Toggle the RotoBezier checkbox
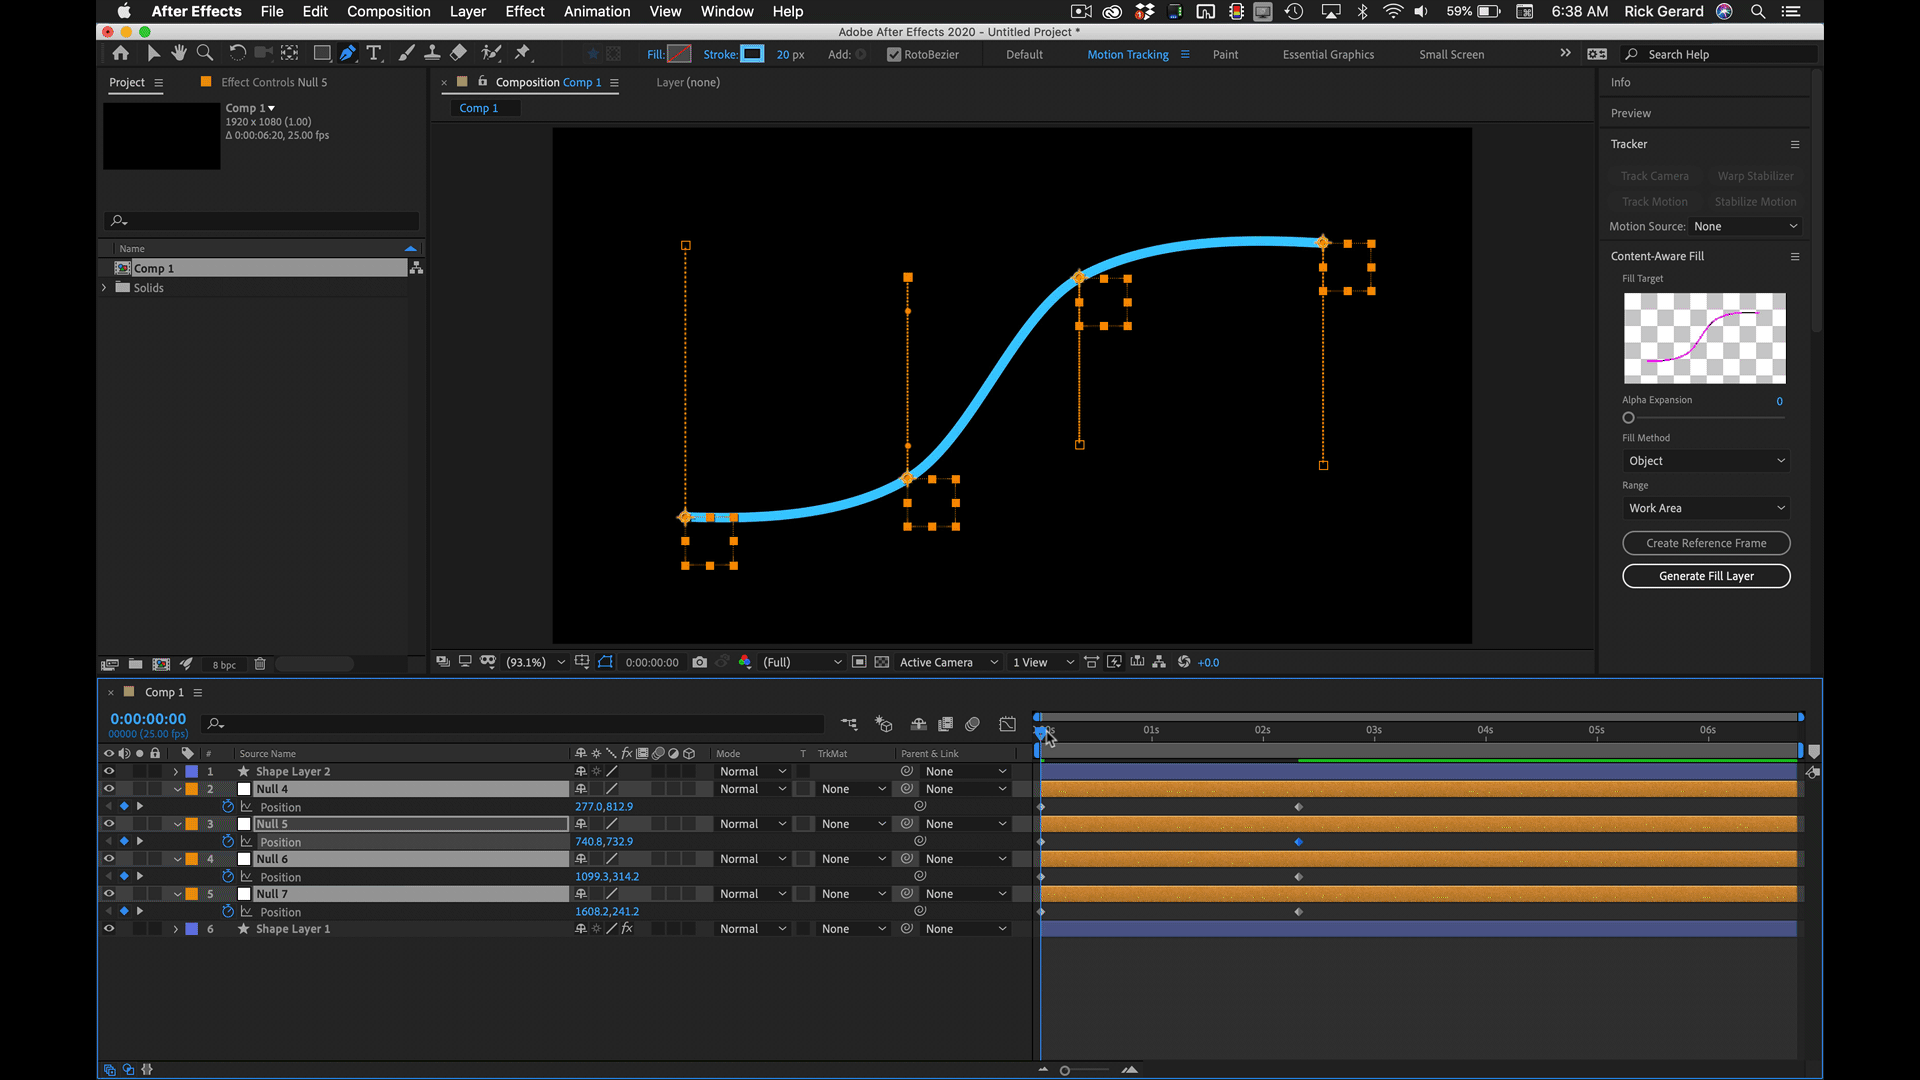Viewport: 1920px width, 1080px height. [894, 55]
